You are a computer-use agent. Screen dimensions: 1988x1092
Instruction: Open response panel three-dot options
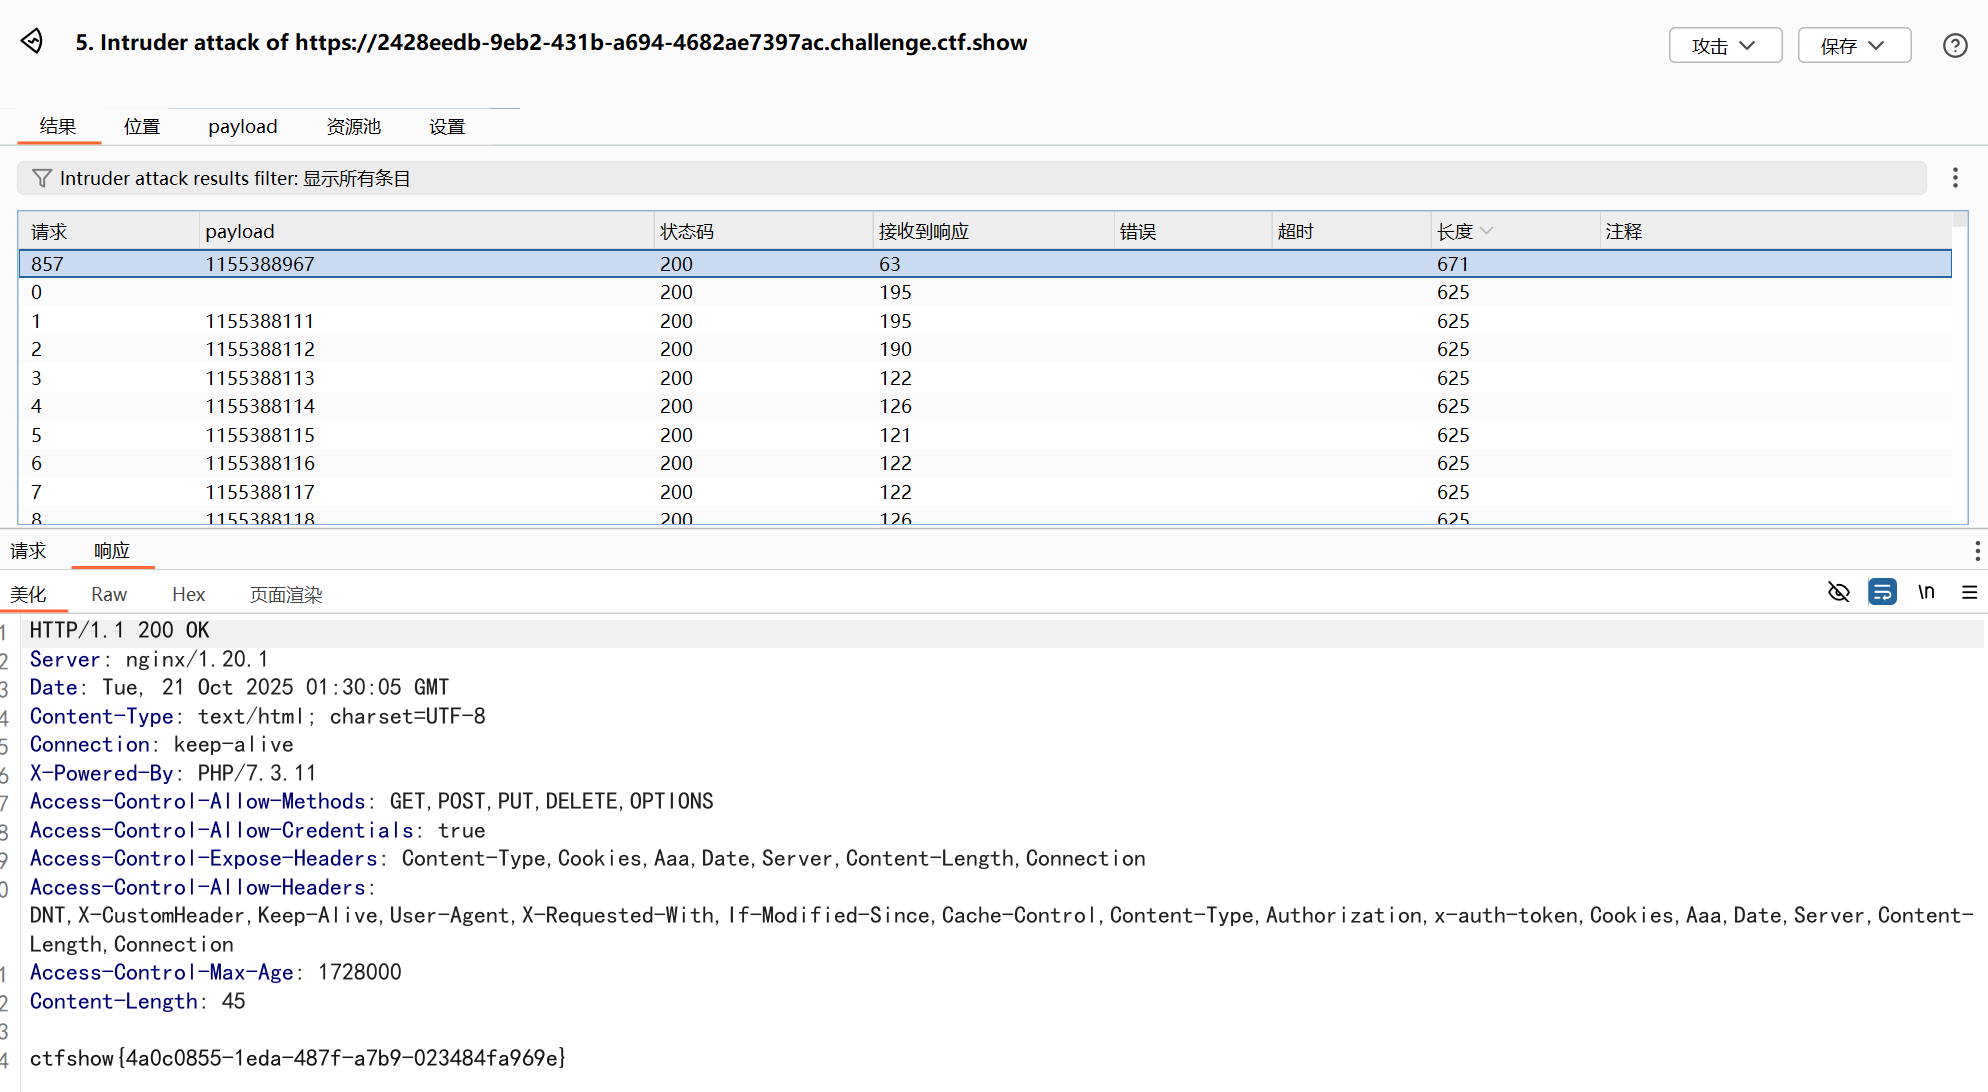(1976, 551)
